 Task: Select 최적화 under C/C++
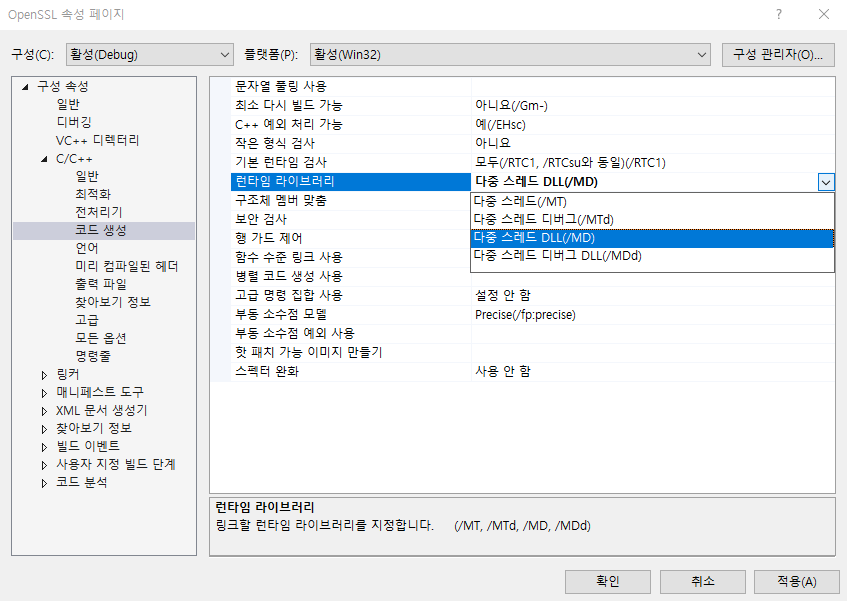pyautogui.click(x=93, y=194)
